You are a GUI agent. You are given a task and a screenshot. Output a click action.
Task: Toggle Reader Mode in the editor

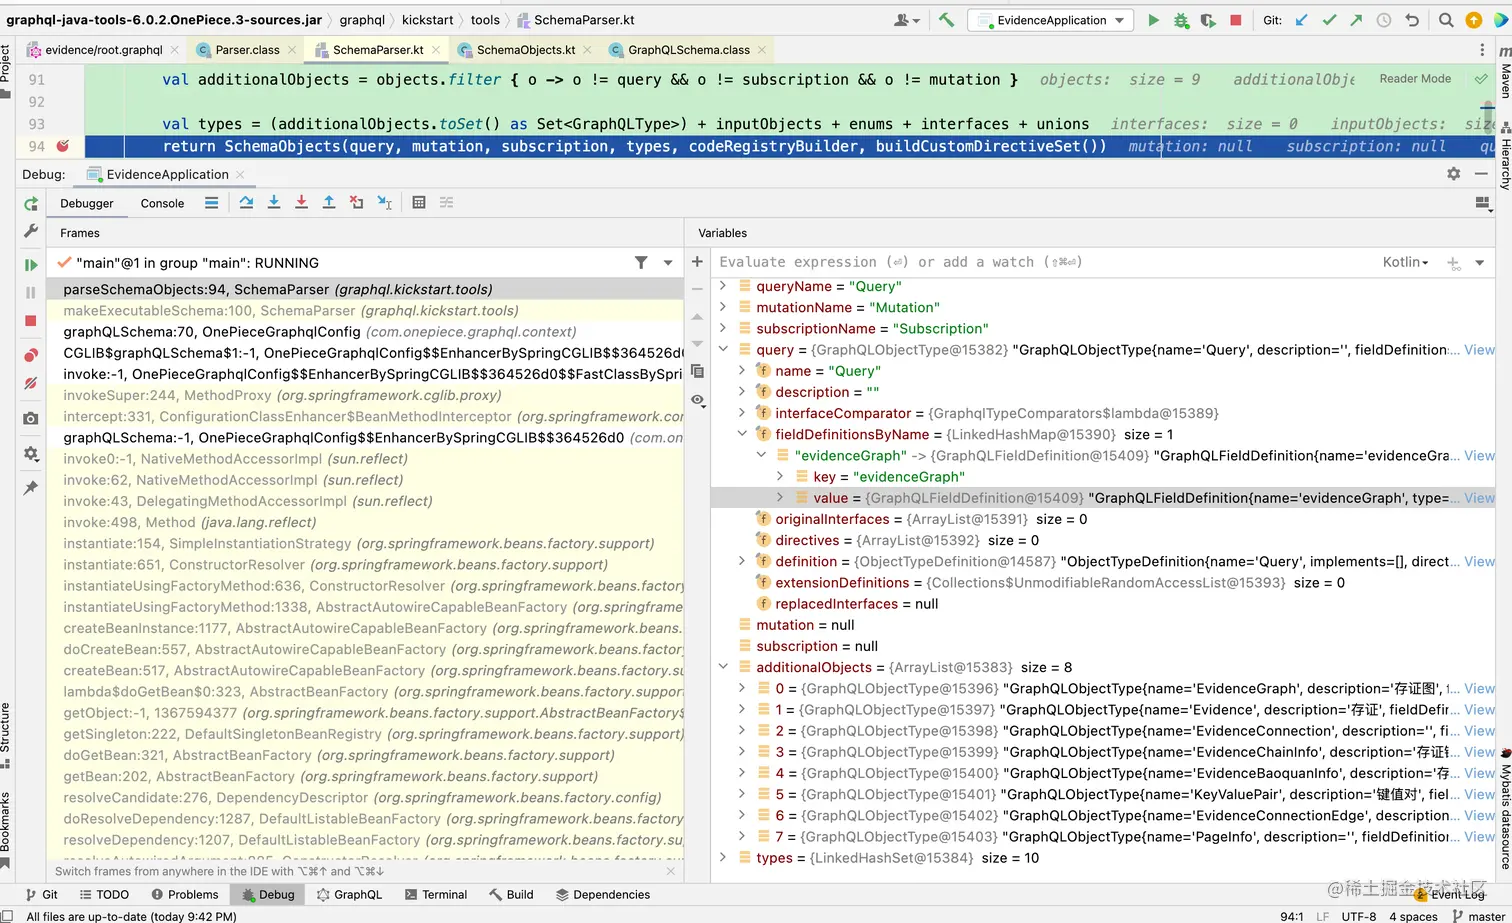(x=1414, y=79)
